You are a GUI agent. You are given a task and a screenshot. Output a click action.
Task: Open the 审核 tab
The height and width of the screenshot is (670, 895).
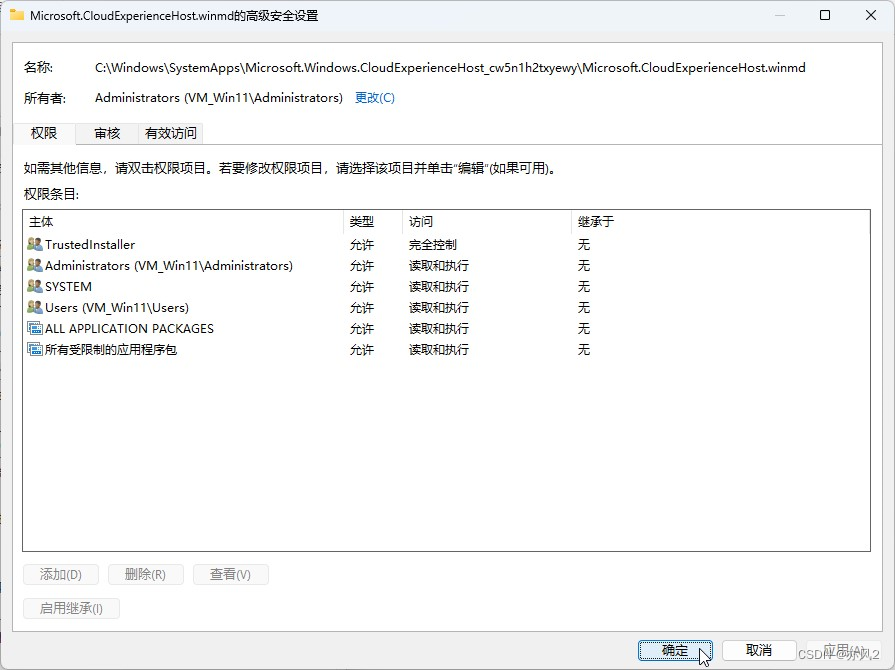107,134
